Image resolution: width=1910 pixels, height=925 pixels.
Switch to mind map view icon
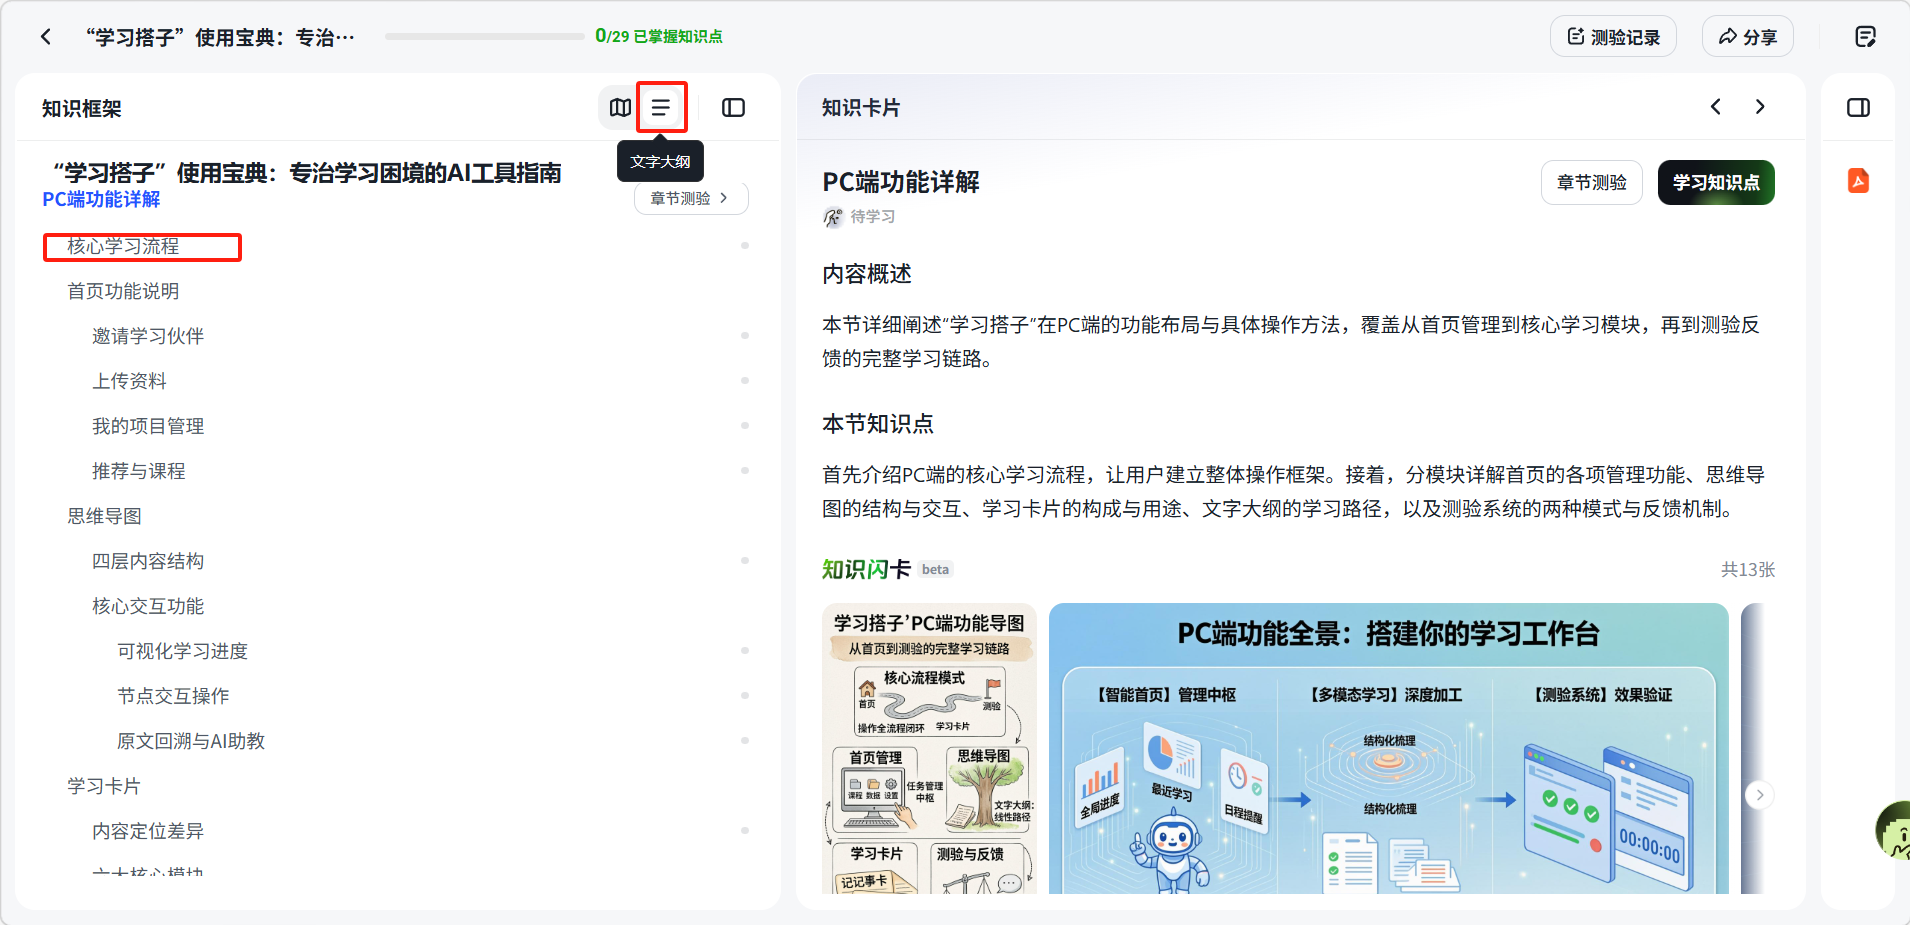[x=620, y=108]
